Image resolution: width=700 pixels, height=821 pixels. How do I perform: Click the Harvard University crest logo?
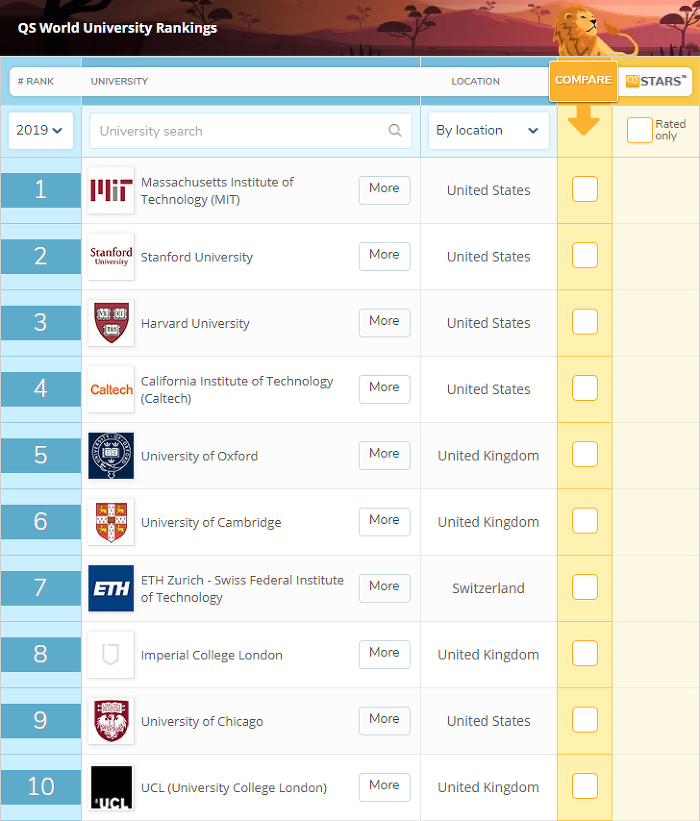[x=111, y=323]
